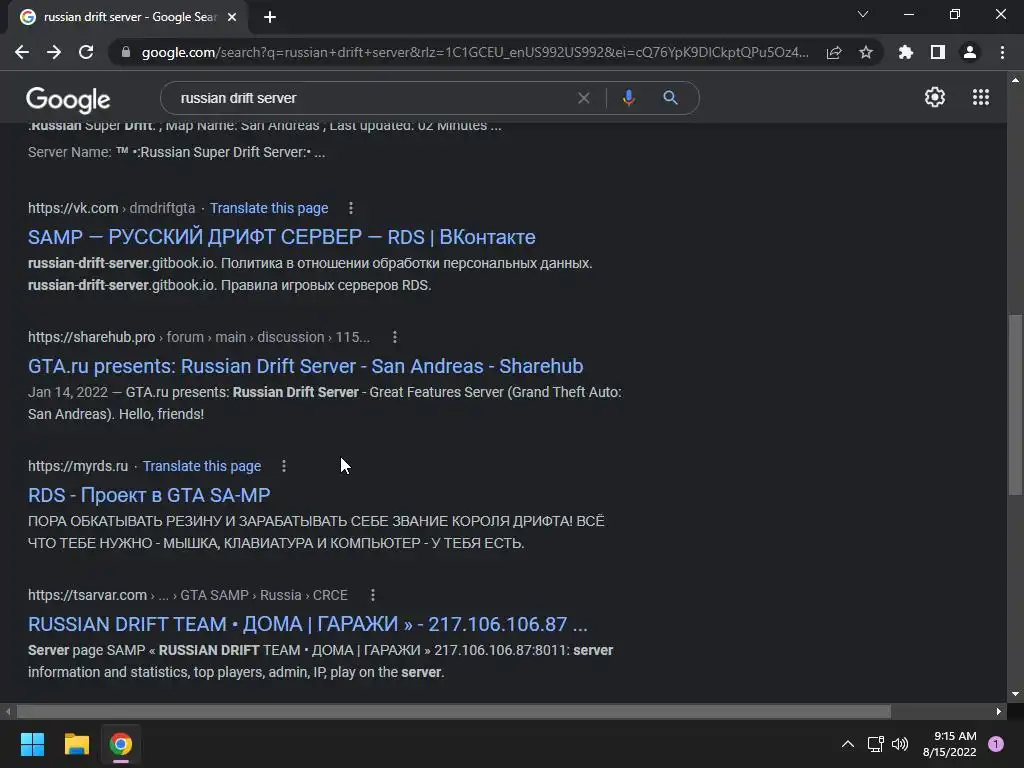Click Chrome icon in taskbar

(120, 744)
